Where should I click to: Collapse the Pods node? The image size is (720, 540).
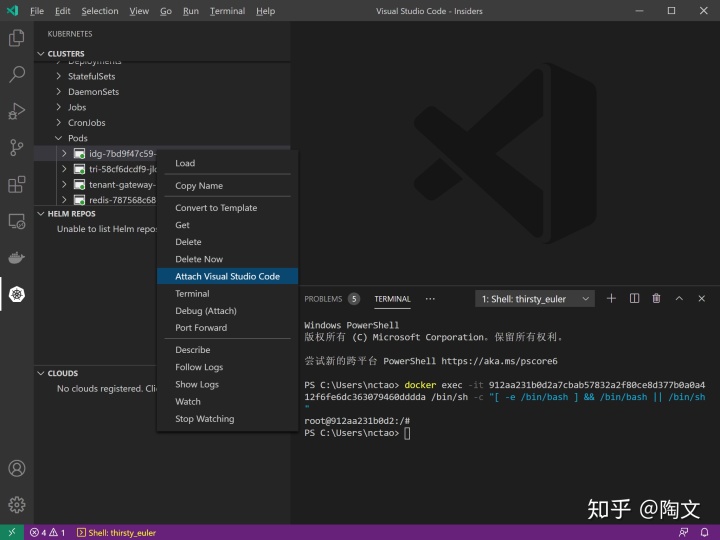58,138
